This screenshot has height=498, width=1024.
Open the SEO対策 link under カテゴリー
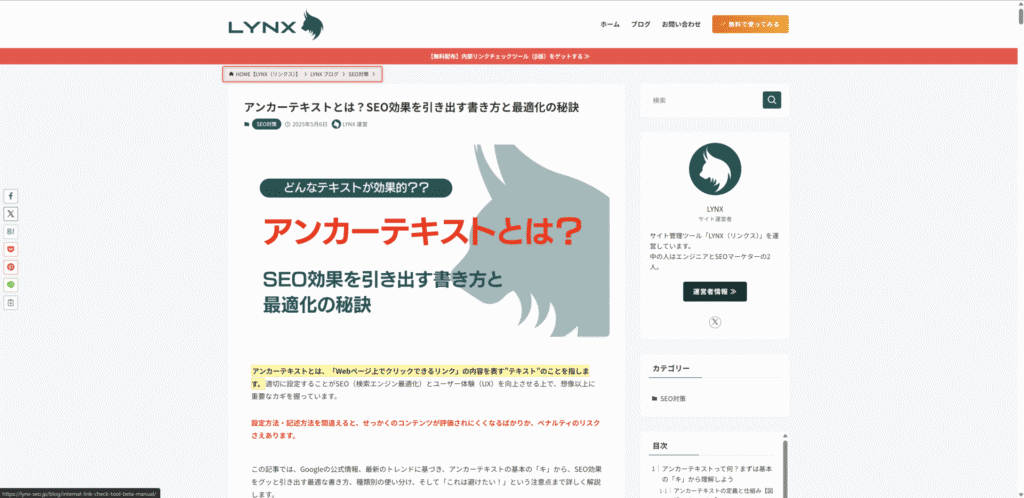(x=672, y=398)
